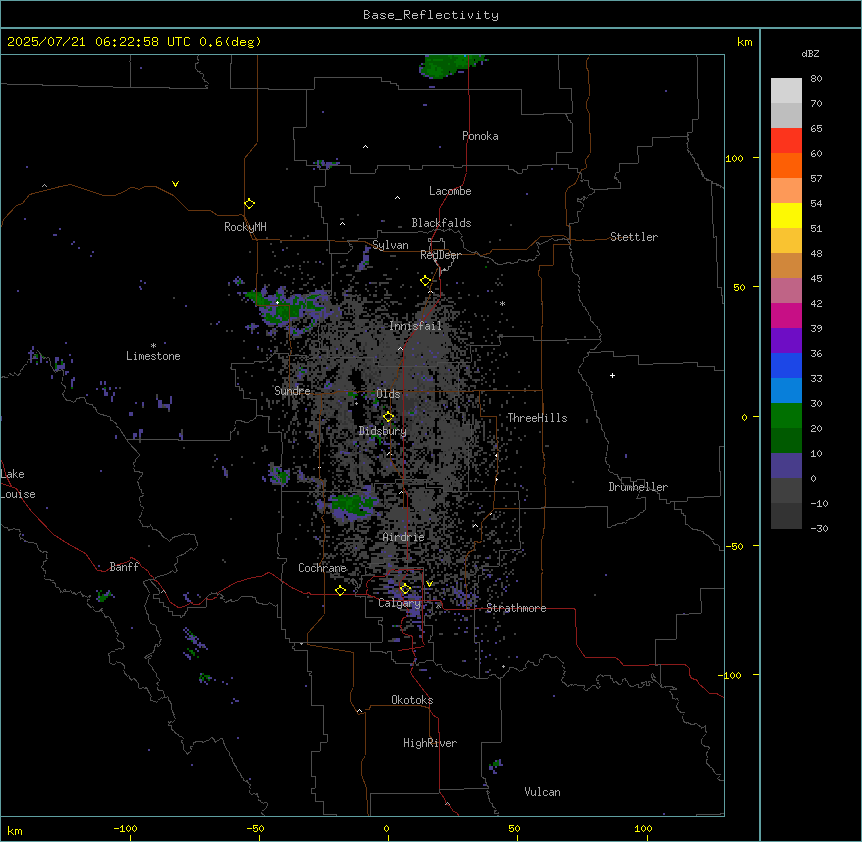Click the asterisk marker above Limestone
Screen dimensions: 862x842
[x=153, y=346]
